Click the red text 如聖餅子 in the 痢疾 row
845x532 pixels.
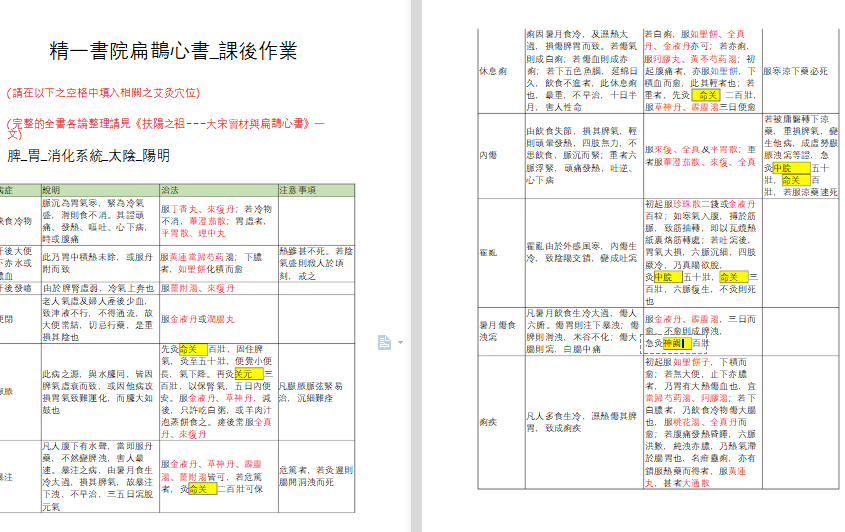click(x=691, y=362)
